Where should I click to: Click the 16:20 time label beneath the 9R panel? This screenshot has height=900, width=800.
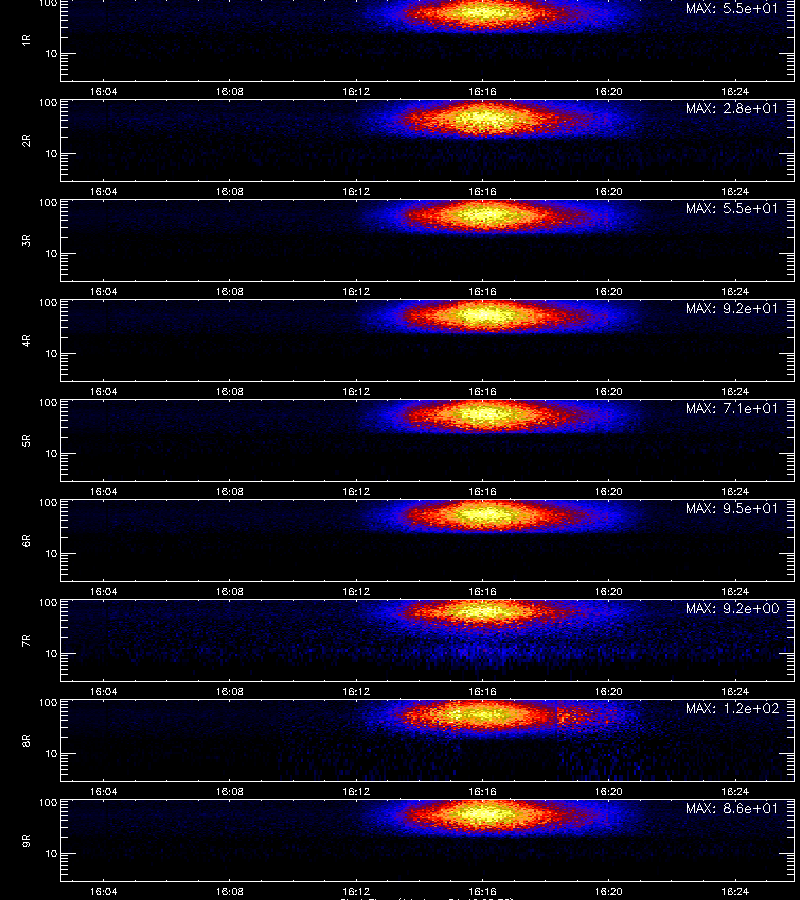pyautogui.click(x=608, y=891)
